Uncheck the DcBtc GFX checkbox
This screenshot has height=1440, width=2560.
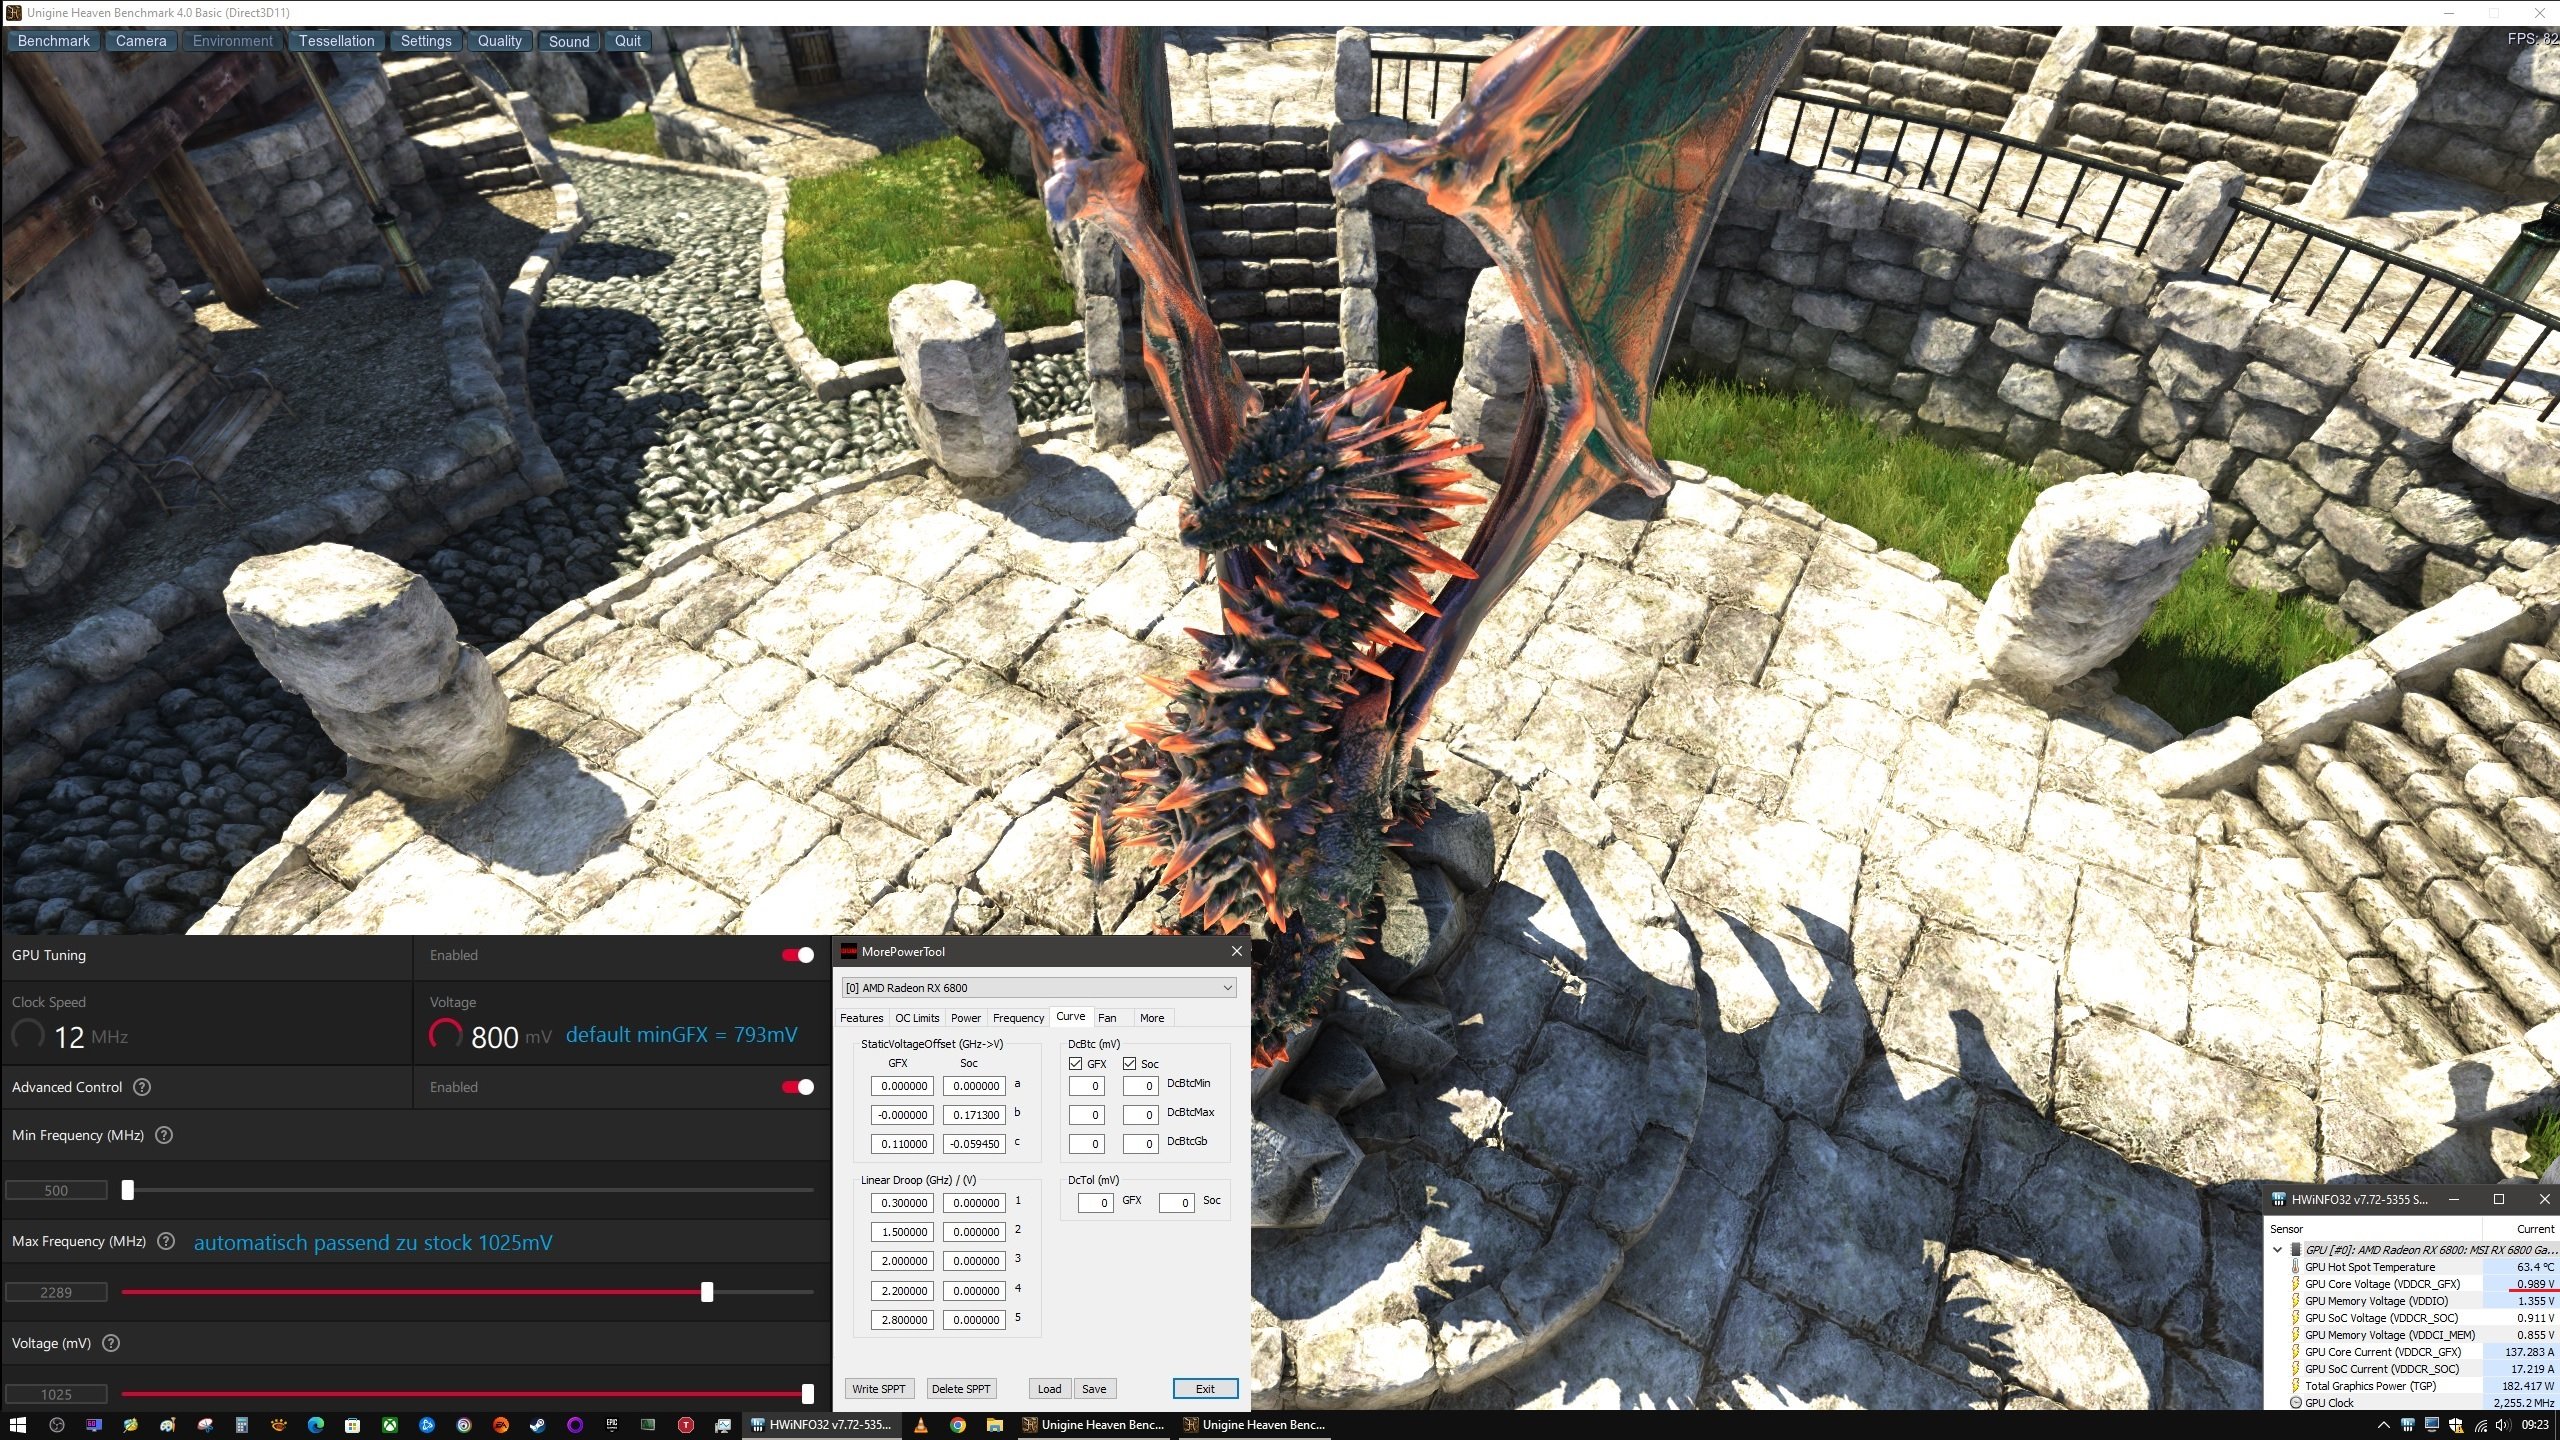coord(1076,1063)
